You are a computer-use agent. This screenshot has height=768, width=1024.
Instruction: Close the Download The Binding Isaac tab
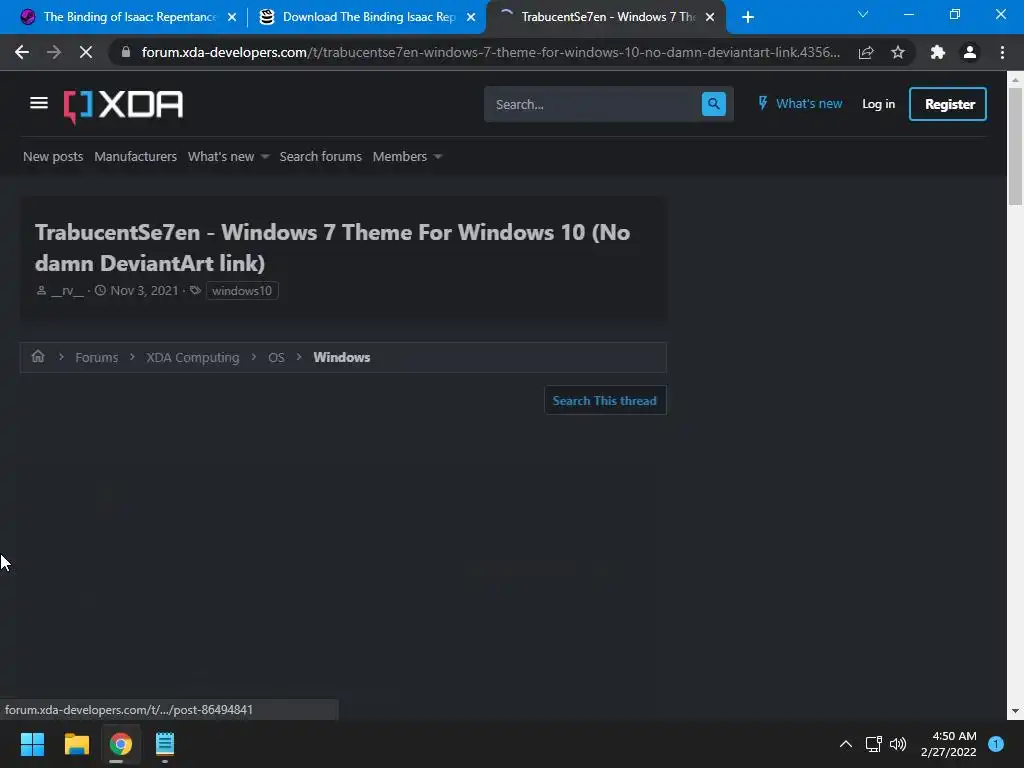pos(471,17)
